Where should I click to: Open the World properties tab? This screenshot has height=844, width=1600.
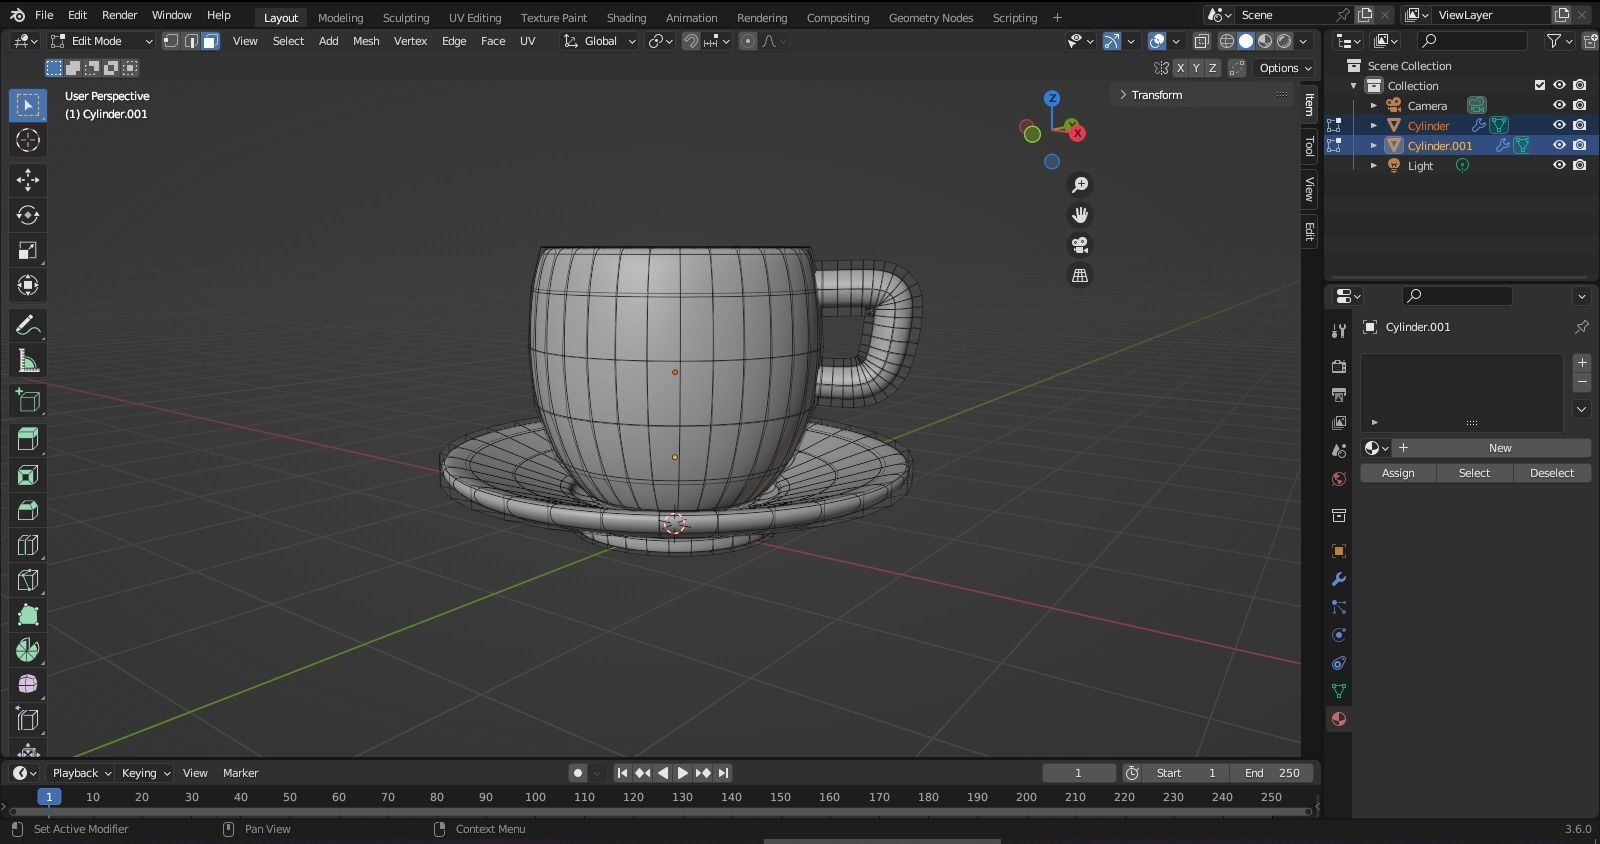(x=1339, y=479)
